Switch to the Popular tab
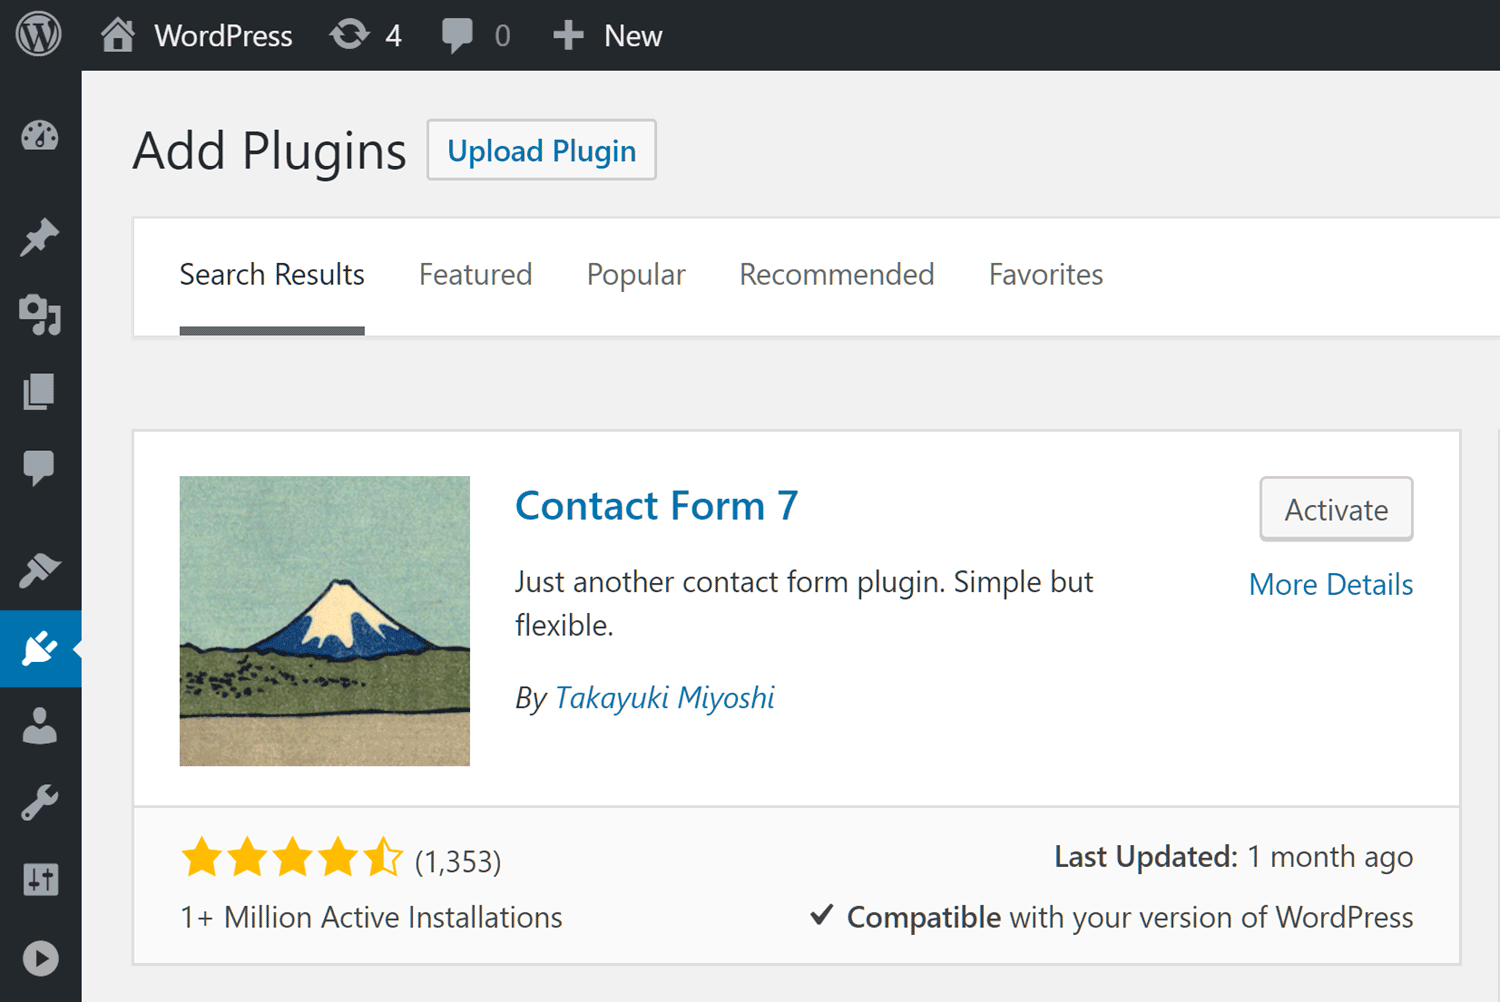 636,275
